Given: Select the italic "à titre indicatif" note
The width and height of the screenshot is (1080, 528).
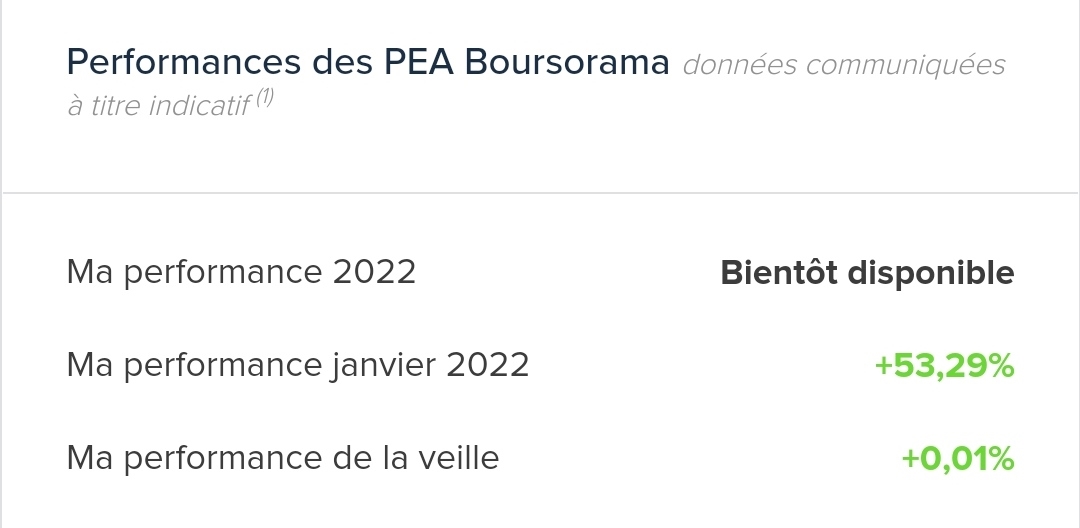Looking at the screenshot, I should click(x=158, y=106).
